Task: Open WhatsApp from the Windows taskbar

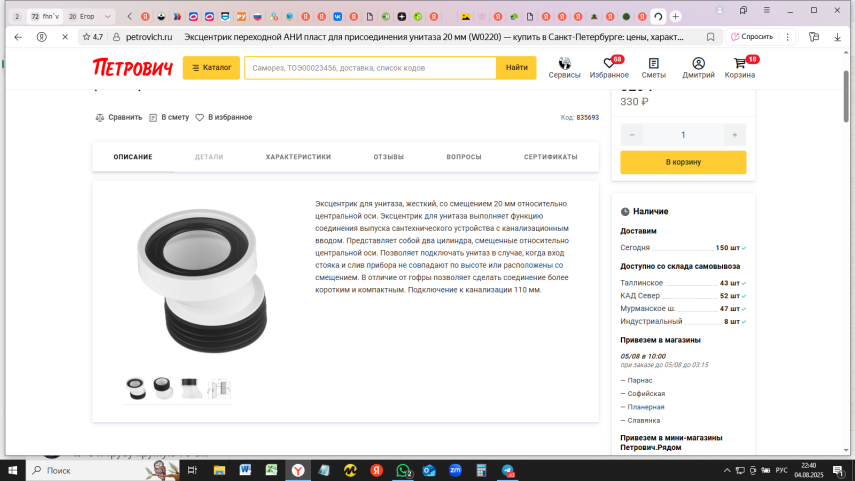Action: pos(403,470)
